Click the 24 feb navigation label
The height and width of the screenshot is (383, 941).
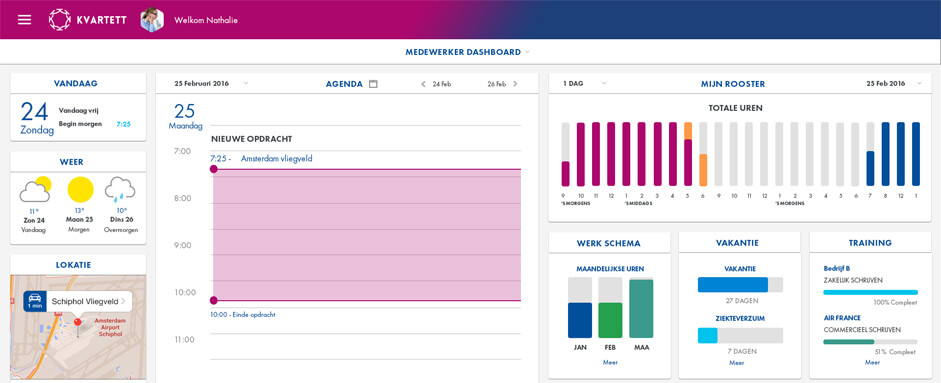(x=442, y=84)
